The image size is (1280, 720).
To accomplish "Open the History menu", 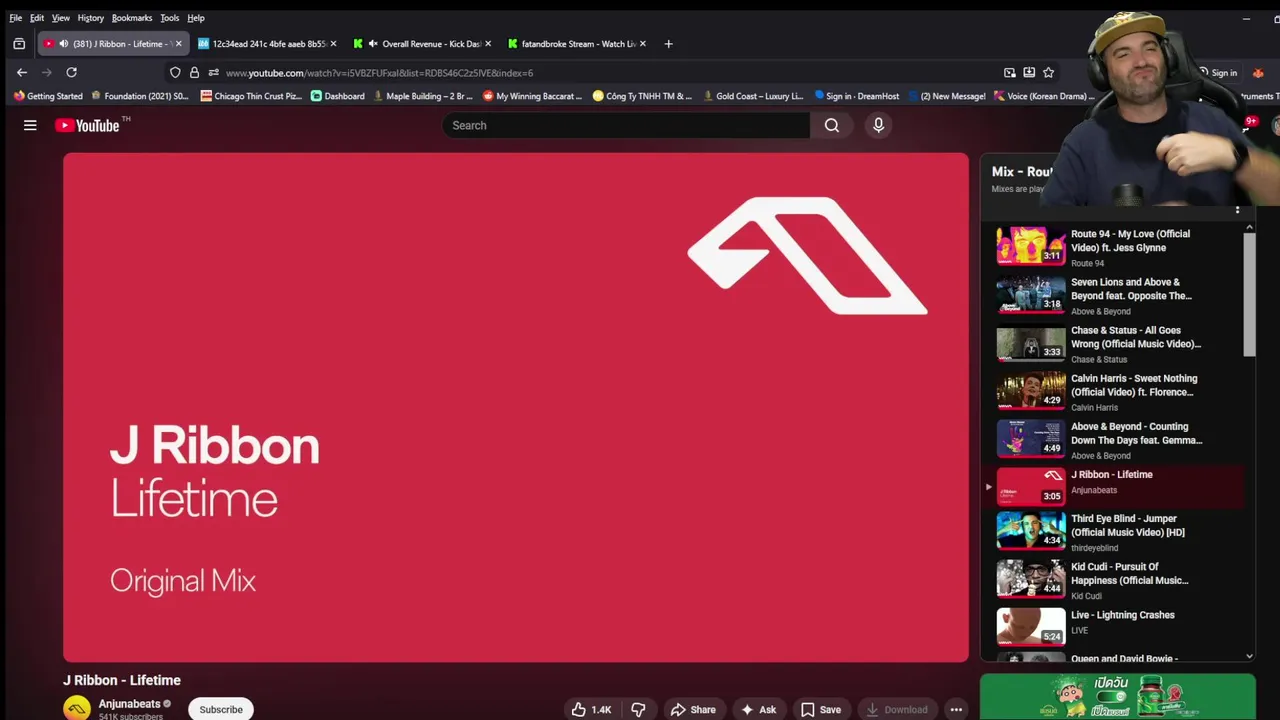I will 91,18.
